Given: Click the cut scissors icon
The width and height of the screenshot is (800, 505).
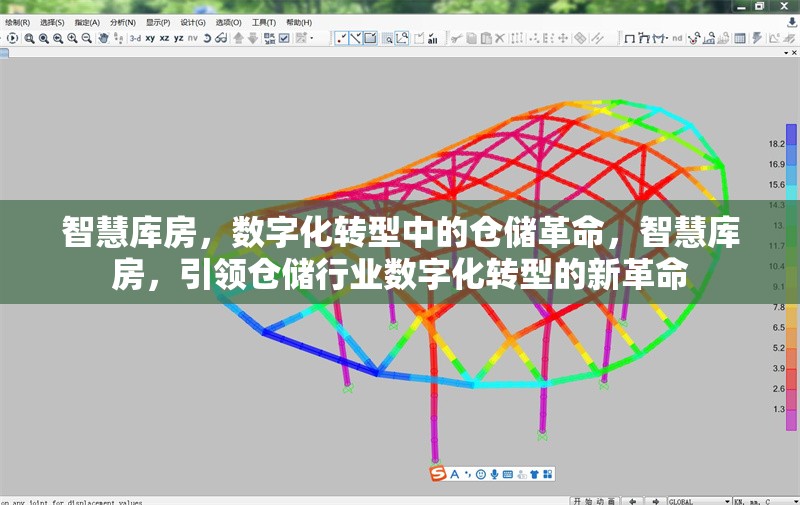Looking at the screenshot, I should click(x=457, y=38).
